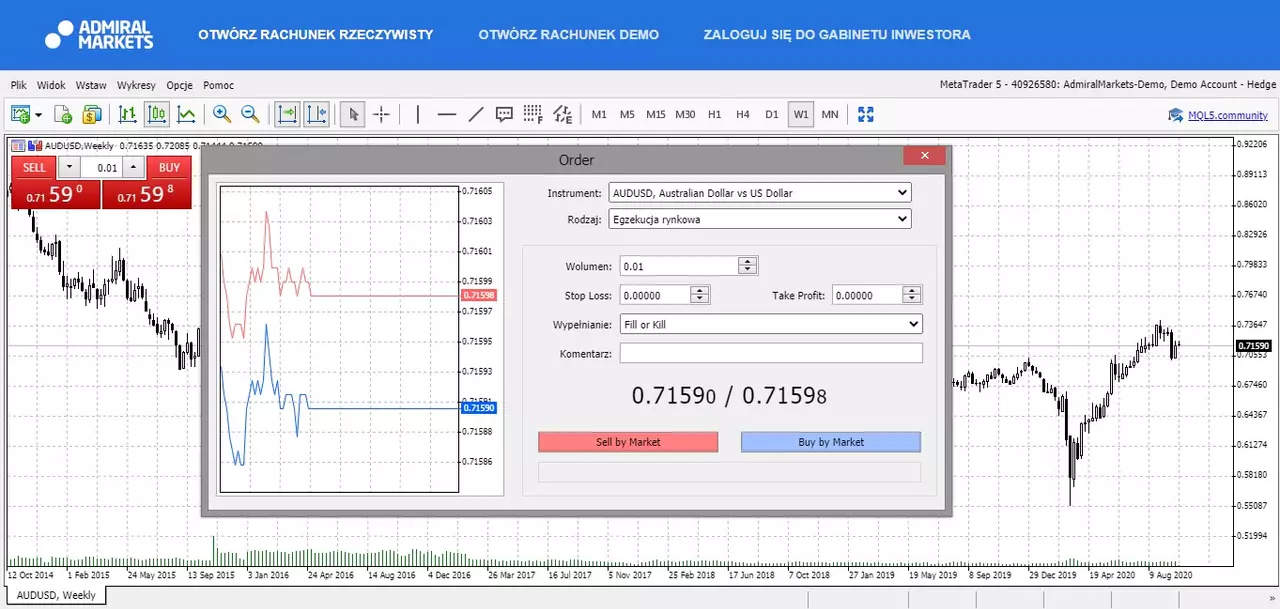Viewport: 1280px width, 609px height.
Task: Select the line chart icon
Action: click(186, 114)
